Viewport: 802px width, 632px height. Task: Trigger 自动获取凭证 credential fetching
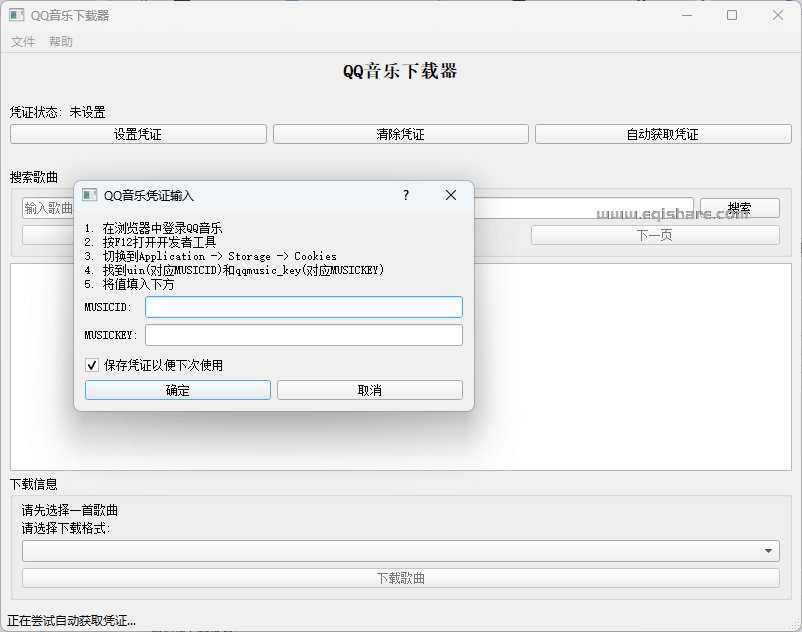665,133
